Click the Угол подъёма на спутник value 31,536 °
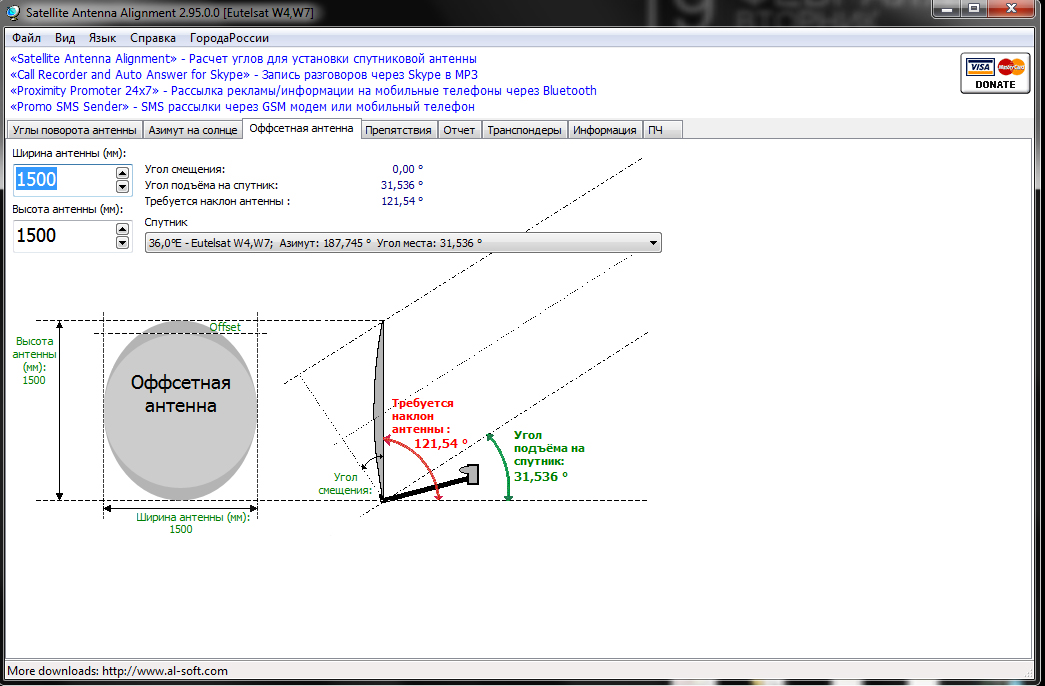The width and height of the screenshot is (1045, 686). (x=402, y=185)
